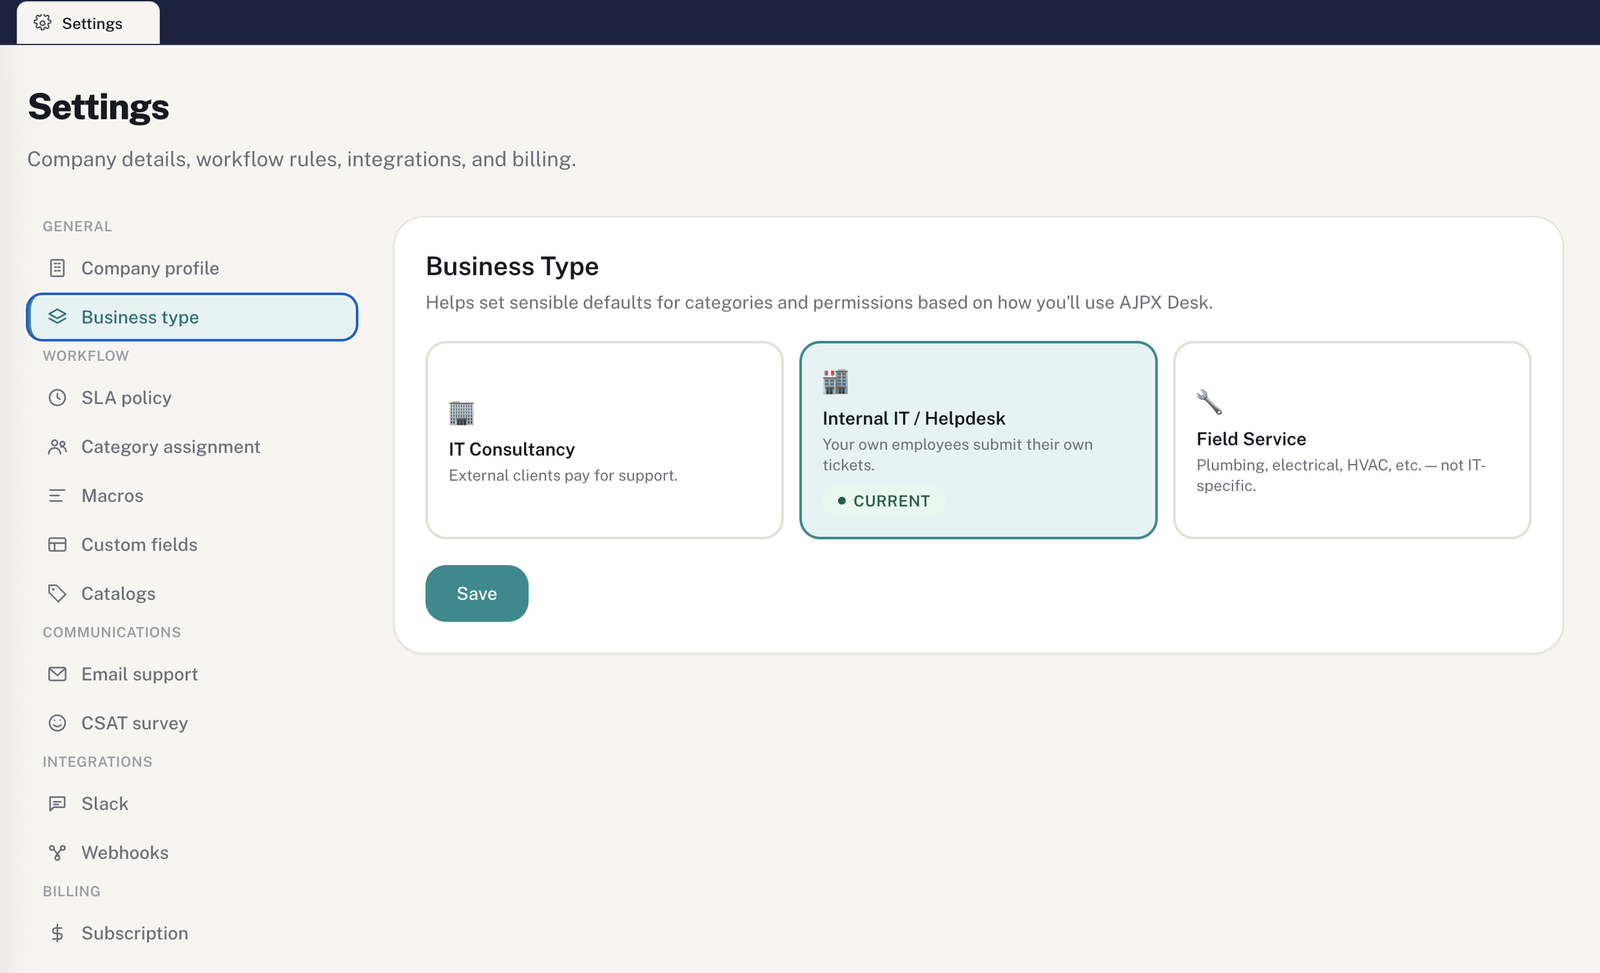Navigate to Macros

click(x=192, y=496)
